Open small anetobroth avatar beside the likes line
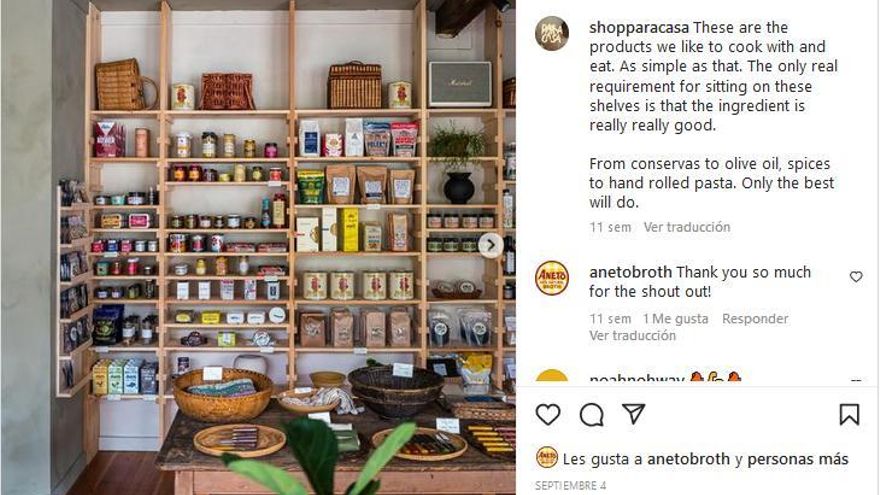The image size is (880, 495). point(547,458)
